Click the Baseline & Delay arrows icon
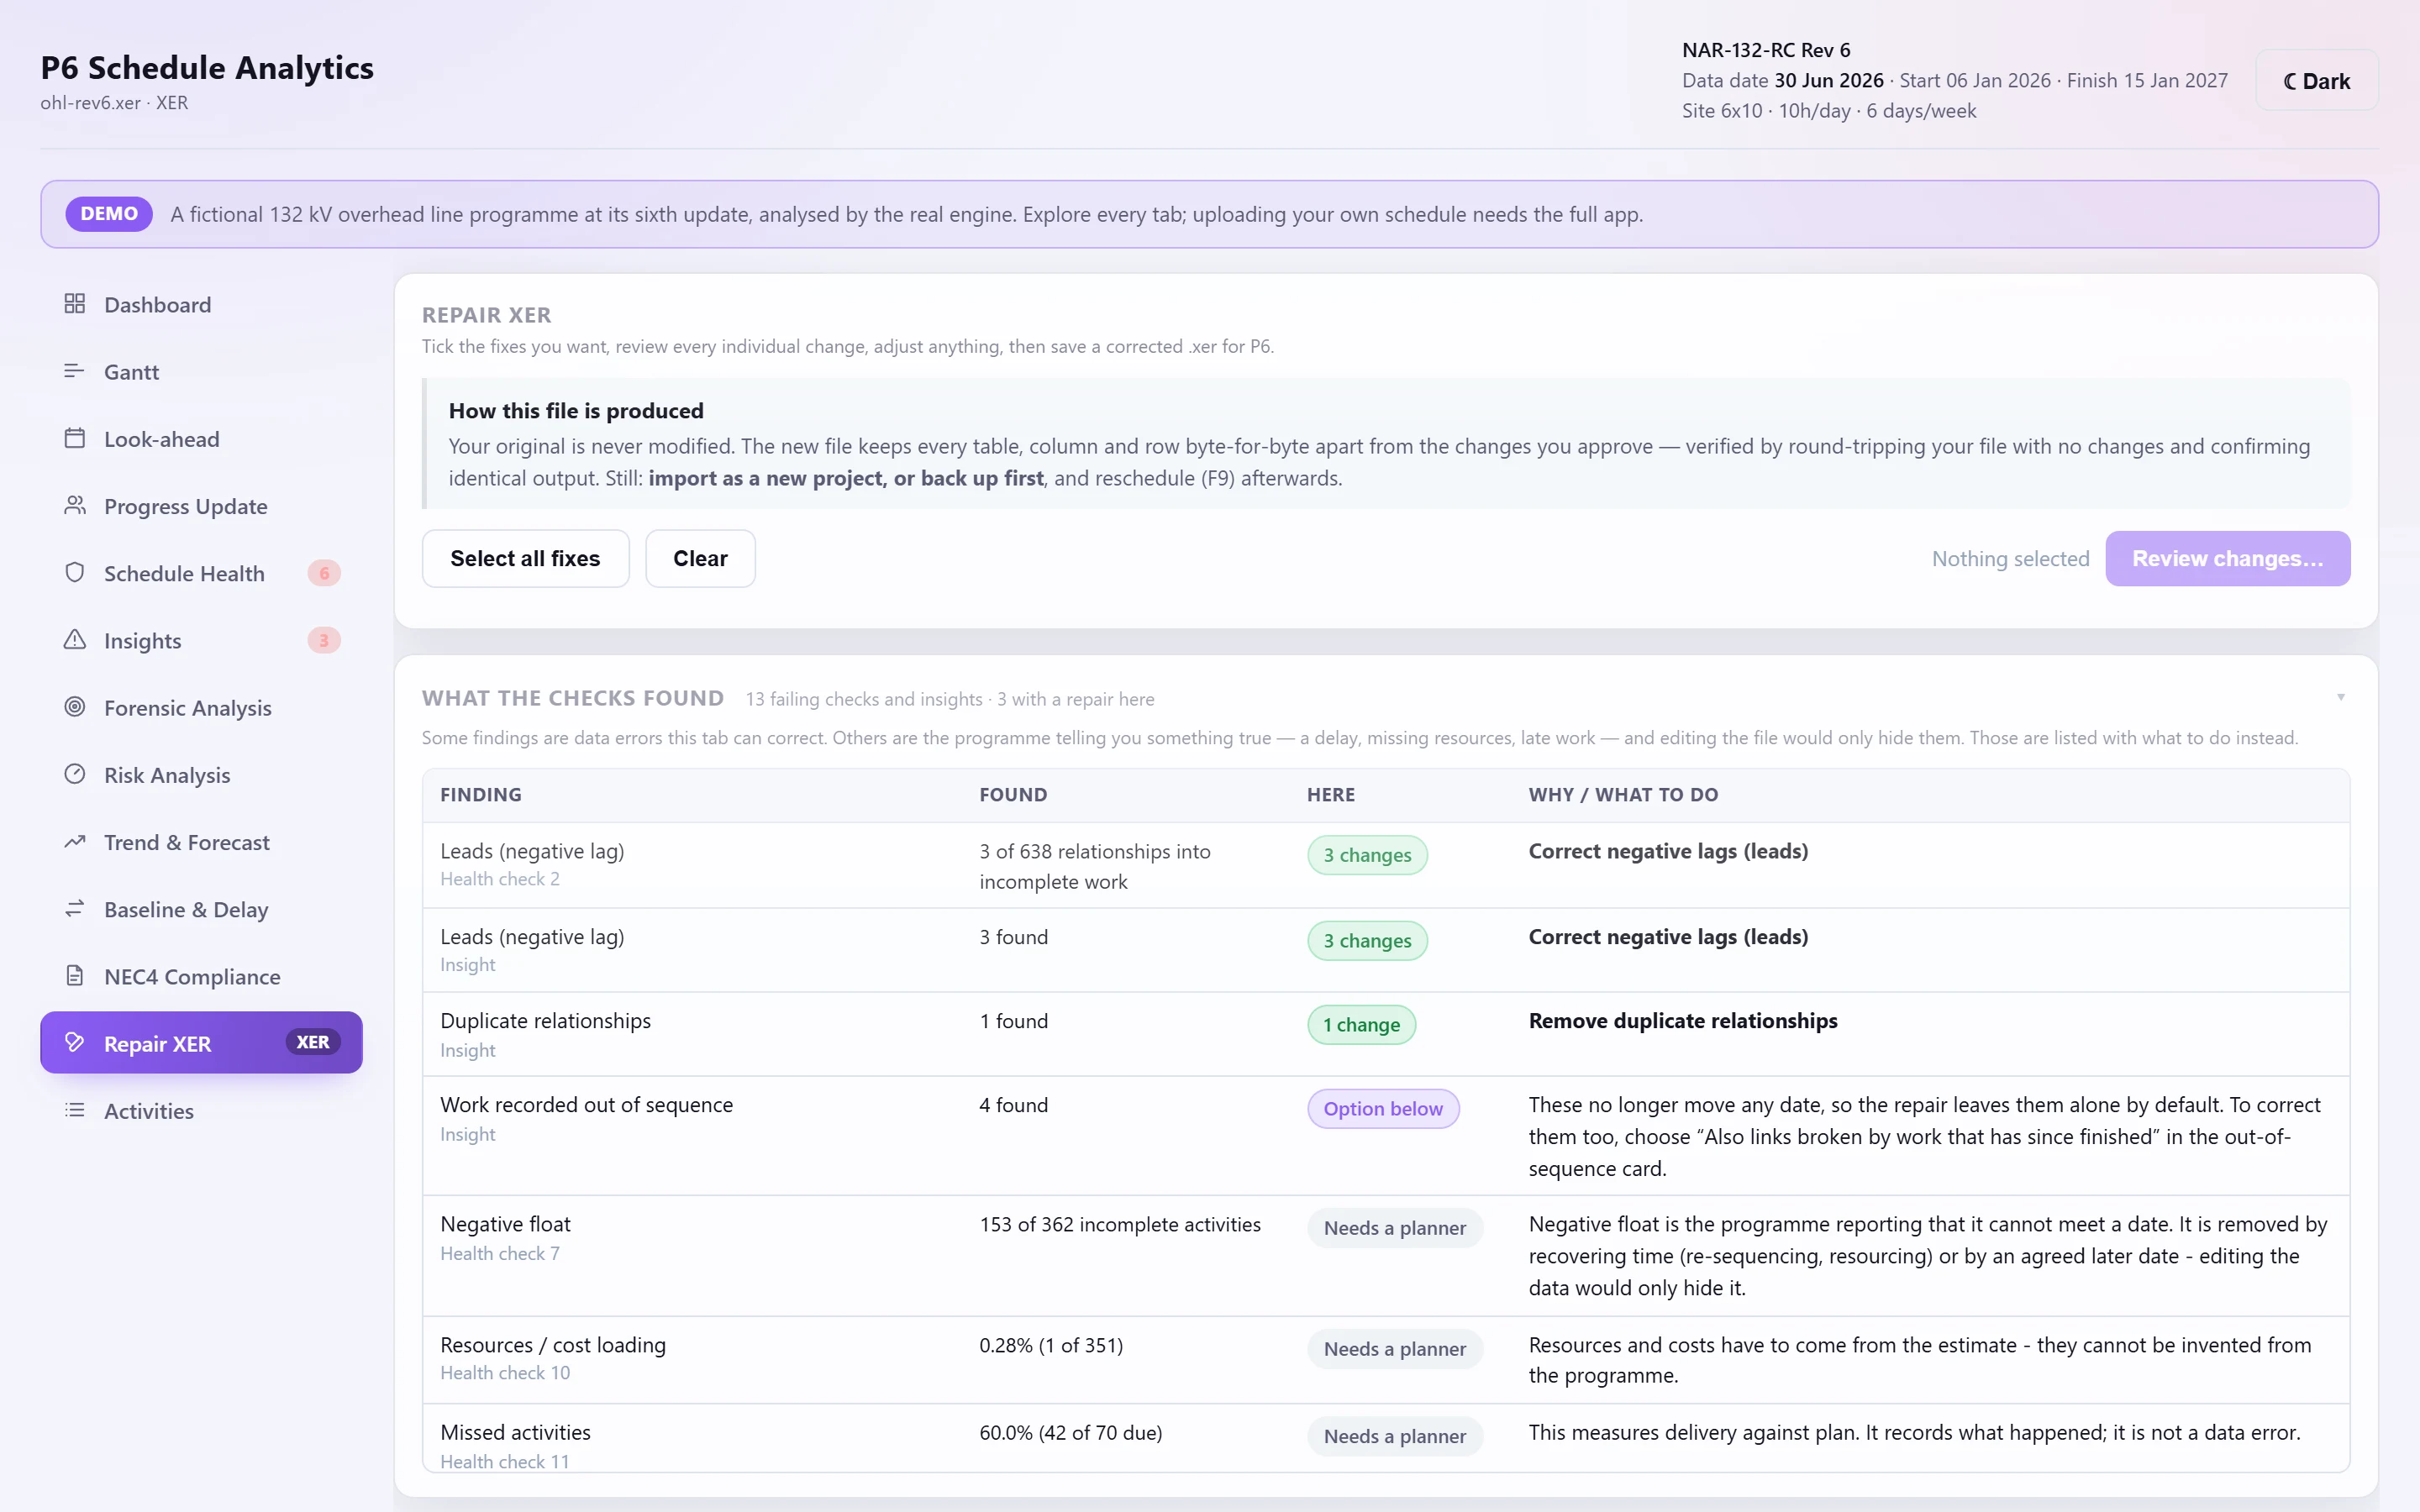This screenshot has width=2420, height=1512. 74,909
